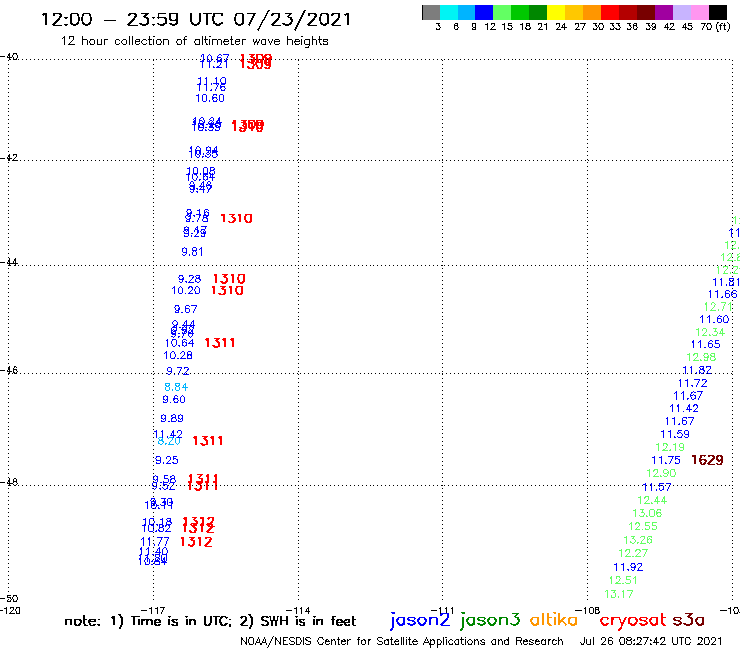The image size is (740, 650).
Task: Click the maroon "1629" time label
Action: pos(707,460)
